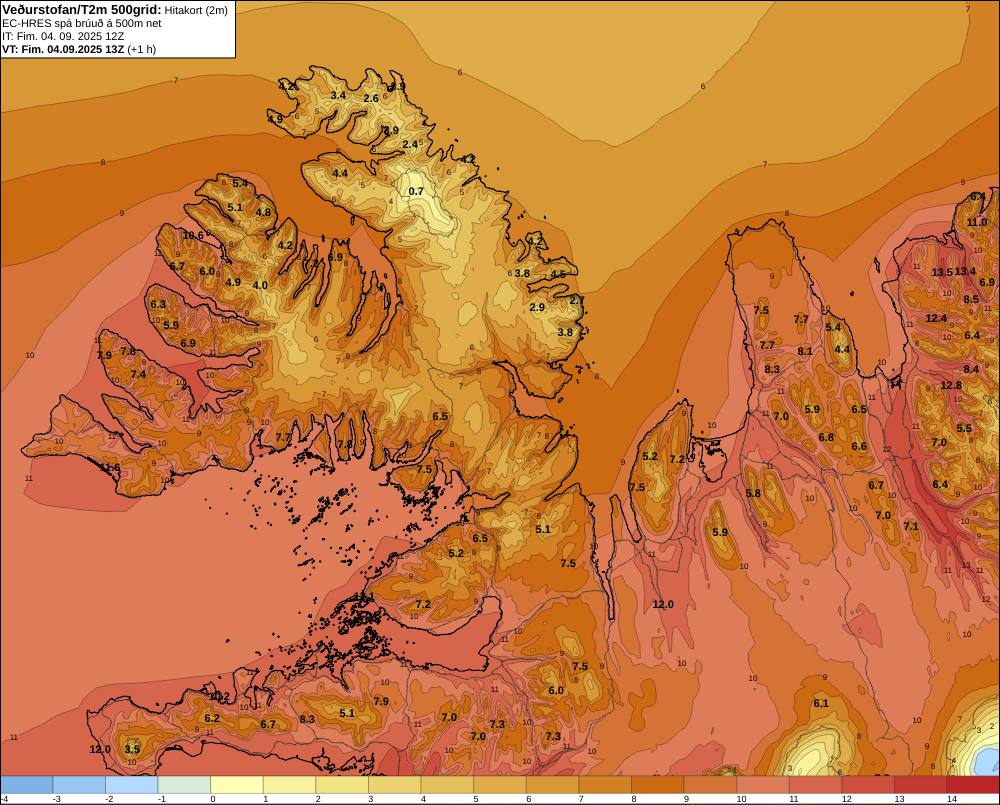
Task: Click the temperature value '6.8'
Action: pos(826,438)
